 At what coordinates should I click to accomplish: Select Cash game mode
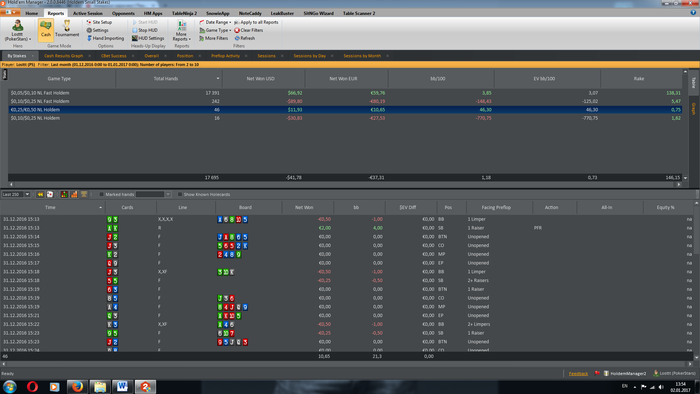[x=46, y=30]
